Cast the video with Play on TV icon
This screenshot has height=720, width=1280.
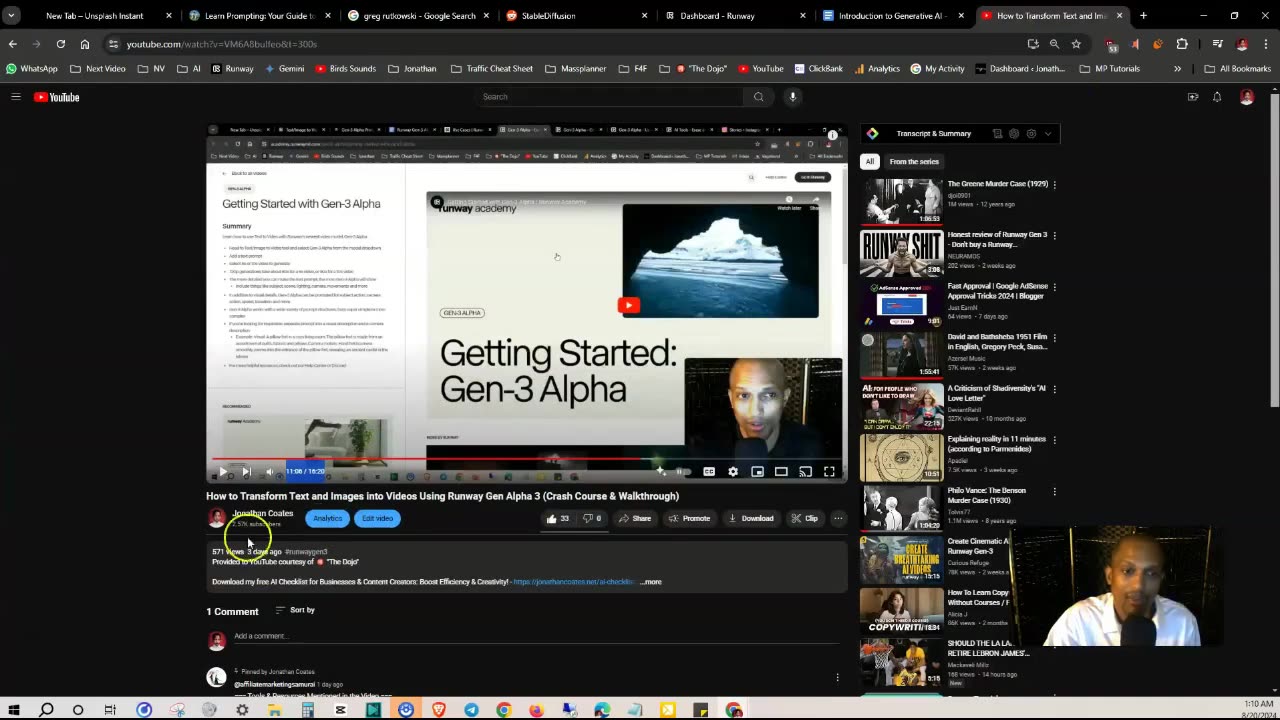click(x=805, y=472)
